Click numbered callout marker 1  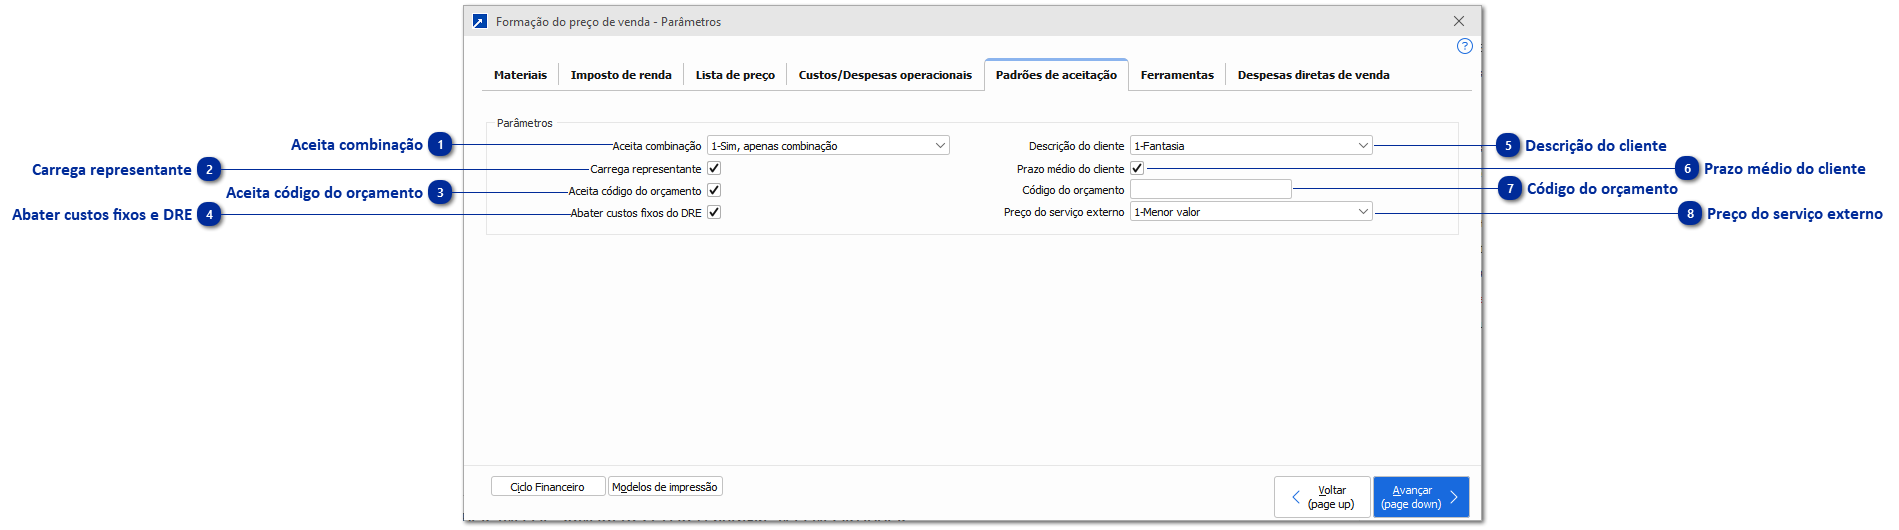[440, 145]
